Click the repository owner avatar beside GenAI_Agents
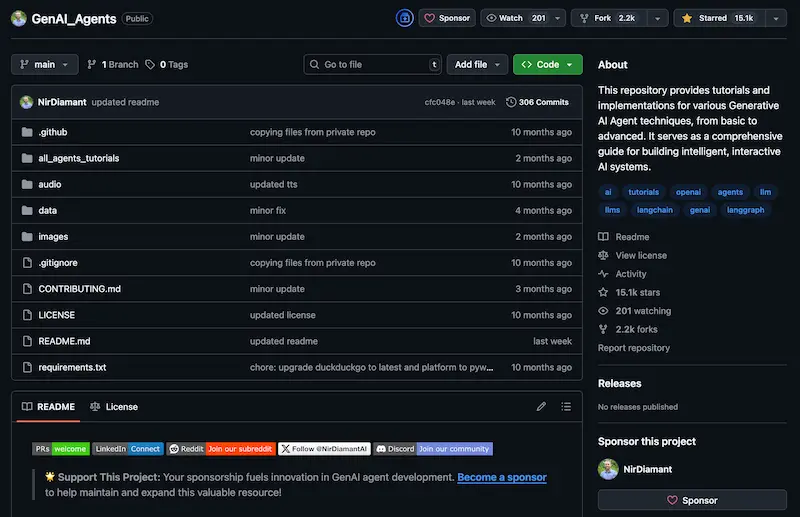The width and height of the screenshot is (800, 517). coord(19,18)
